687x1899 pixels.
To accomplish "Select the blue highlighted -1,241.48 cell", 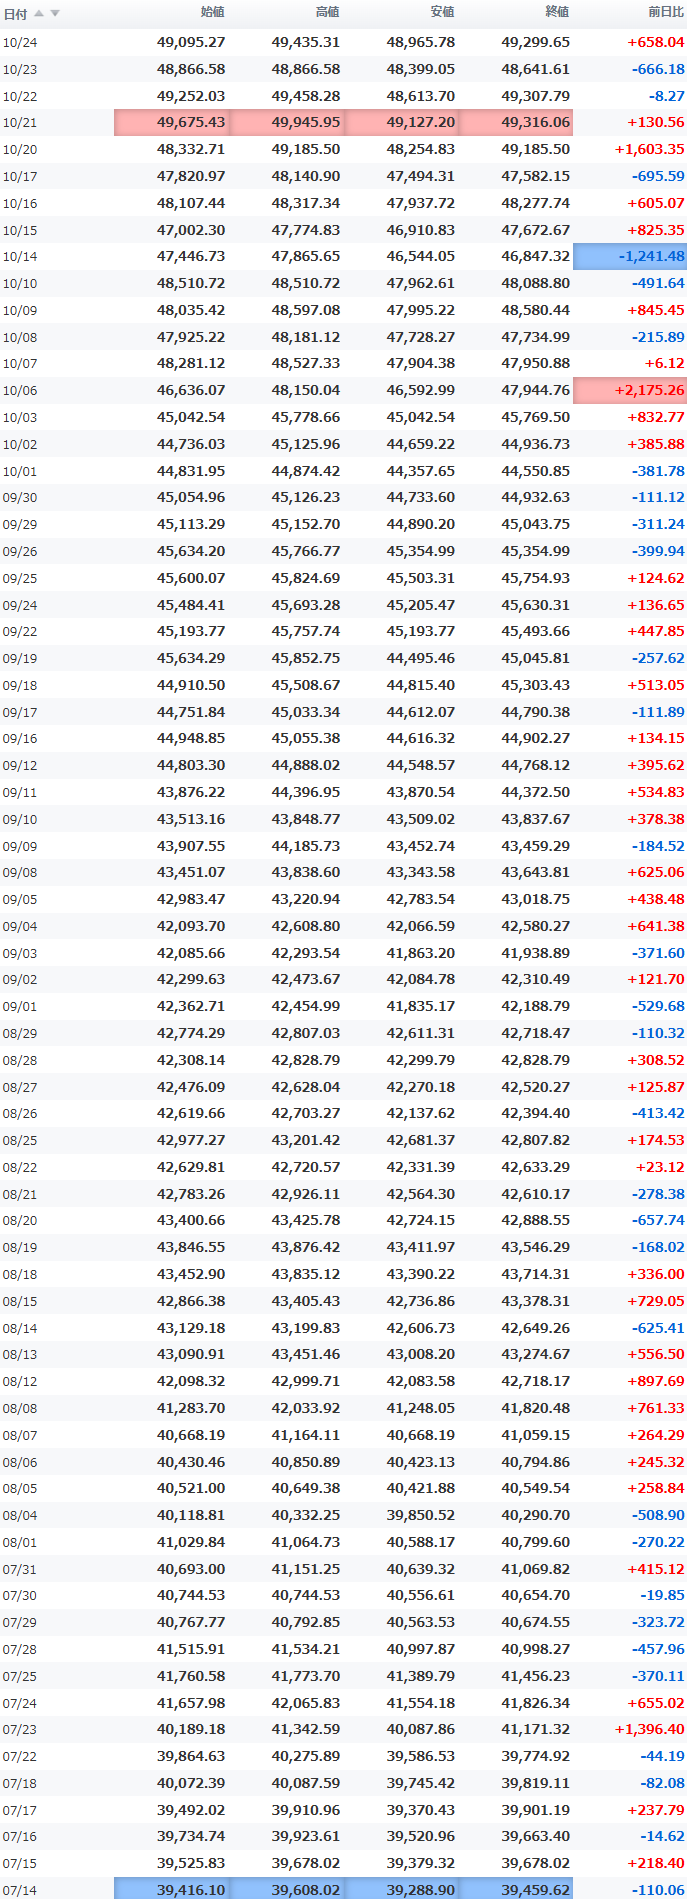I will (x=630, y=256).
